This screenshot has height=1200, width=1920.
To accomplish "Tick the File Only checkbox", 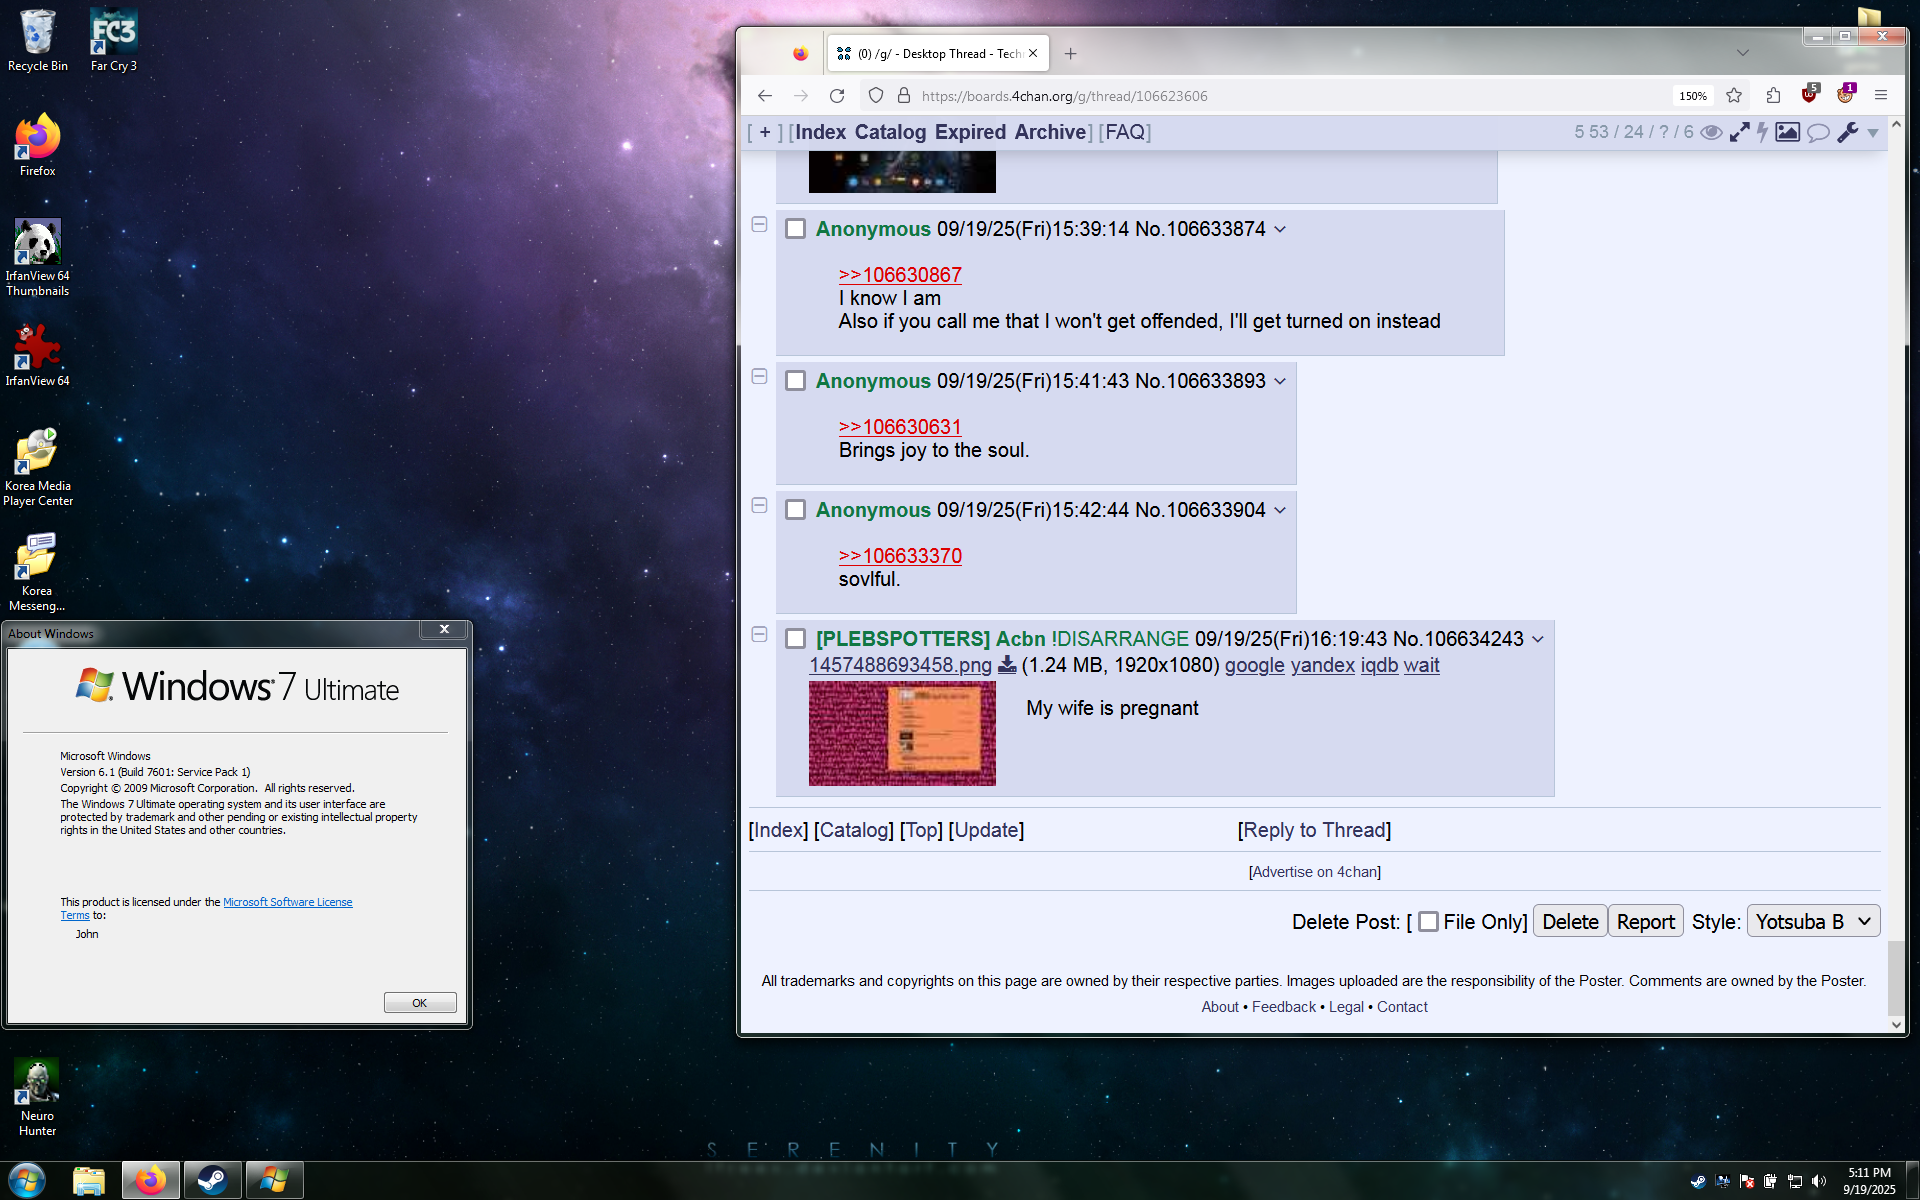I will [x=1428, y=921].
